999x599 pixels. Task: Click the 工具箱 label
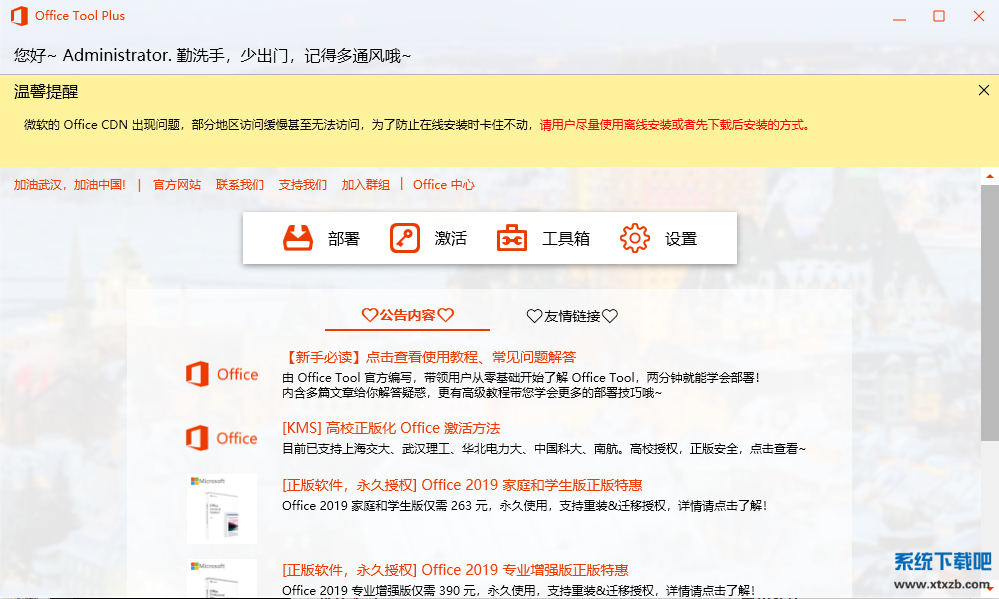tap(566, 239)
